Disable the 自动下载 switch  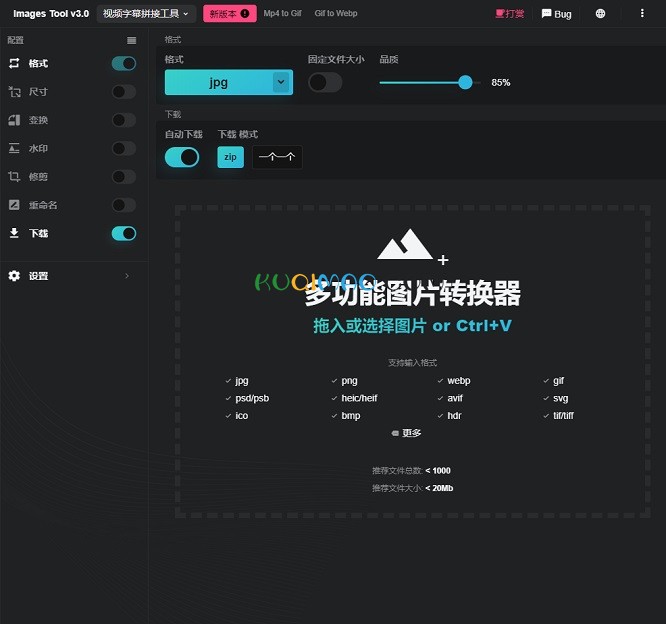tap(182, 157)
